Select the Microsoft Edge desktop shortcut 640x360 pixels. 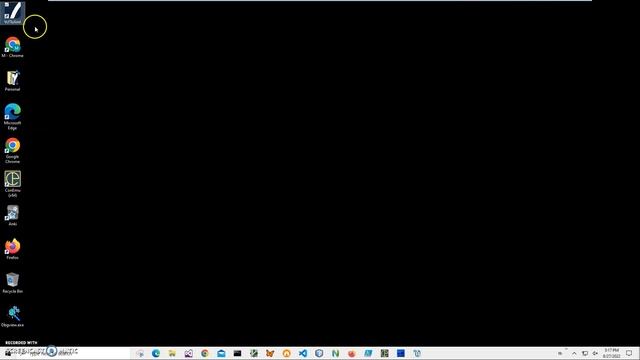[x=12, y=117]
